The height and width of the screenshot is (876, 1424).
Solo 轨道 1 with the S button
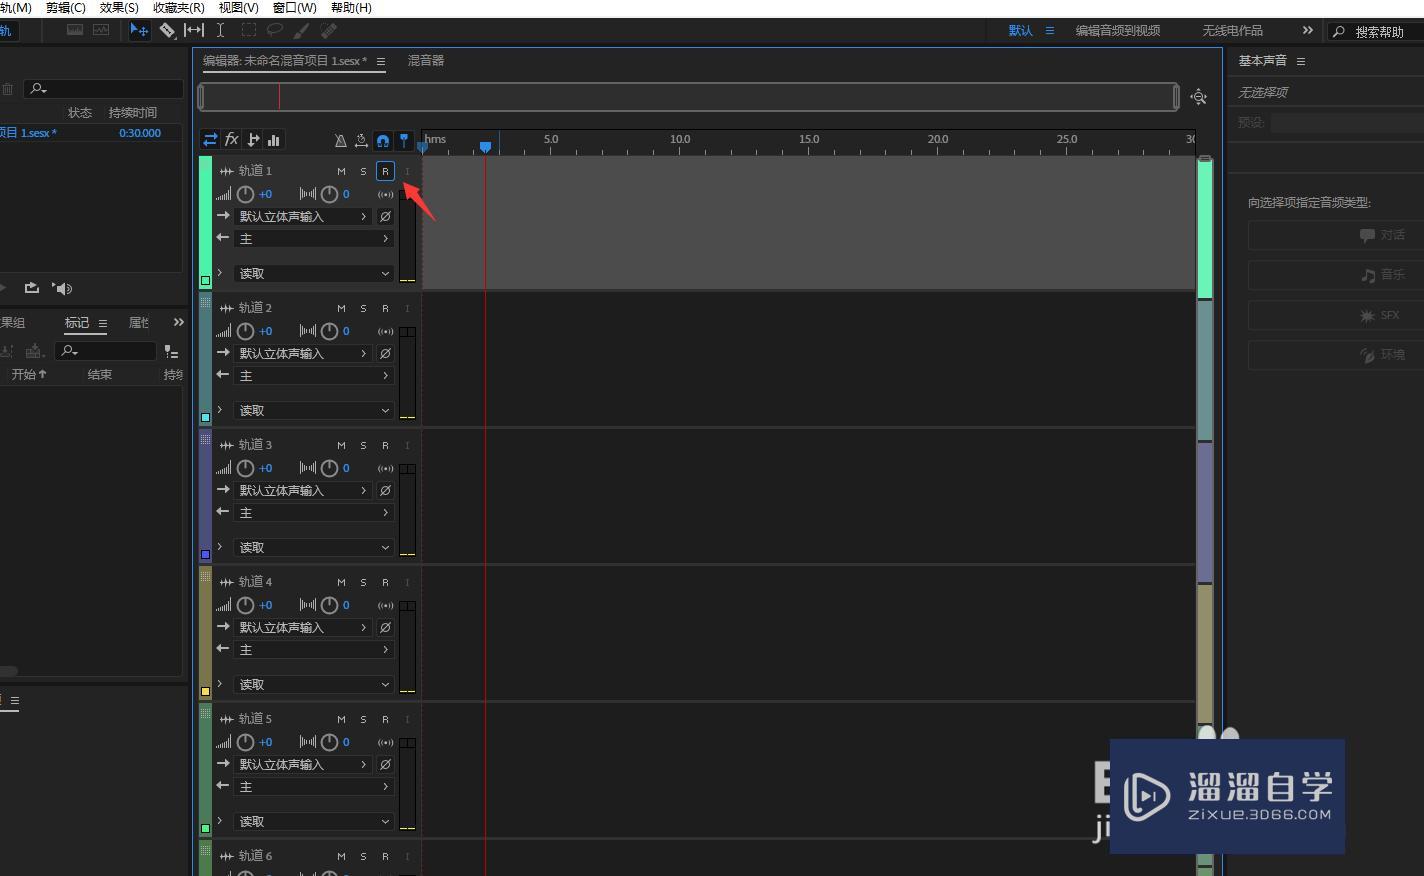363,172
